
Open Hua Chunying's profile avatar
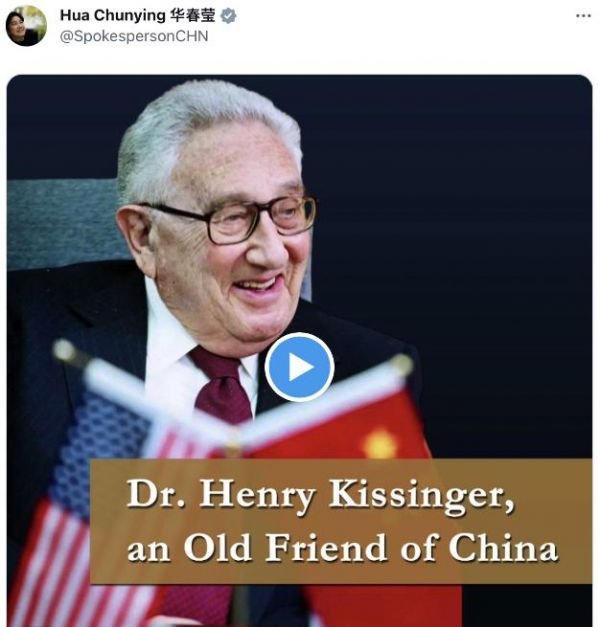click(26, 26)
